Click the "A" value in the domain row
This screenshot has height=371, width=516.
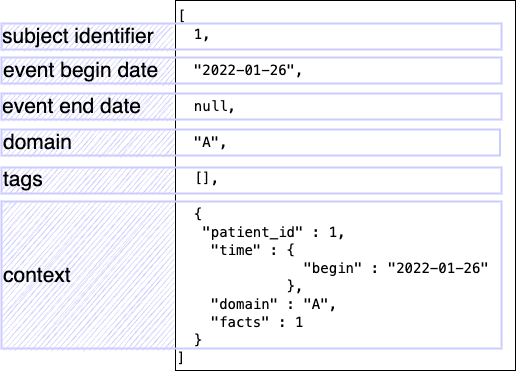(x=206, y=142)
